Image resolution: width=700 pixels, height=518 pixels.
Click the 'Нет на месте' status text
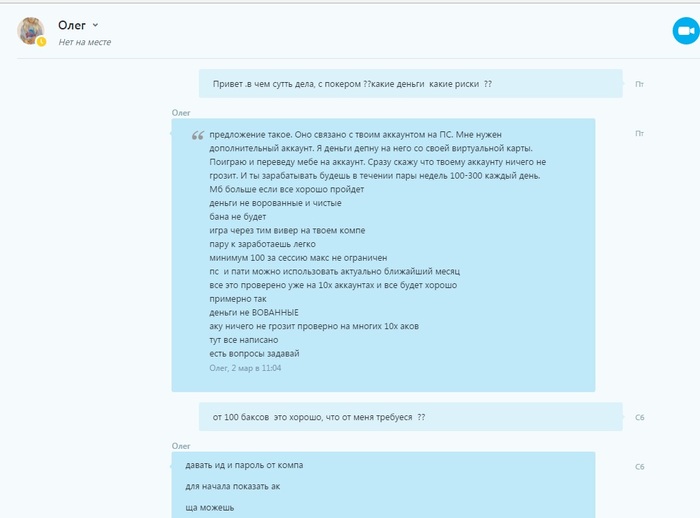pos(85,42)
